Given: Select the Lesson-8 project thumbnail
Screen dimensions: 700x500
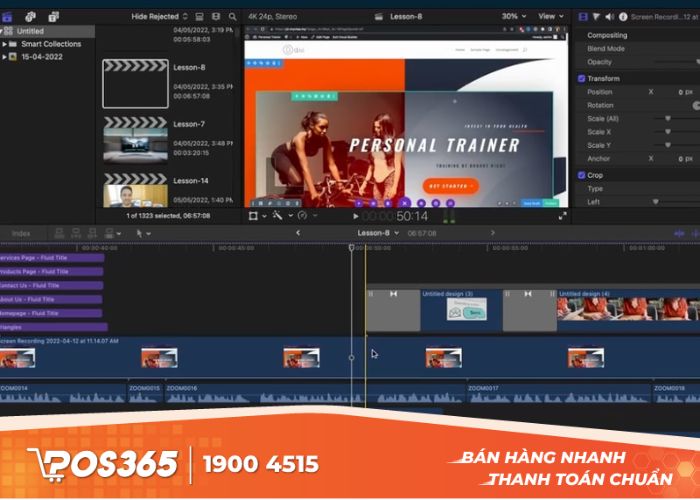Looking at the screenshot, I should 135,84.
